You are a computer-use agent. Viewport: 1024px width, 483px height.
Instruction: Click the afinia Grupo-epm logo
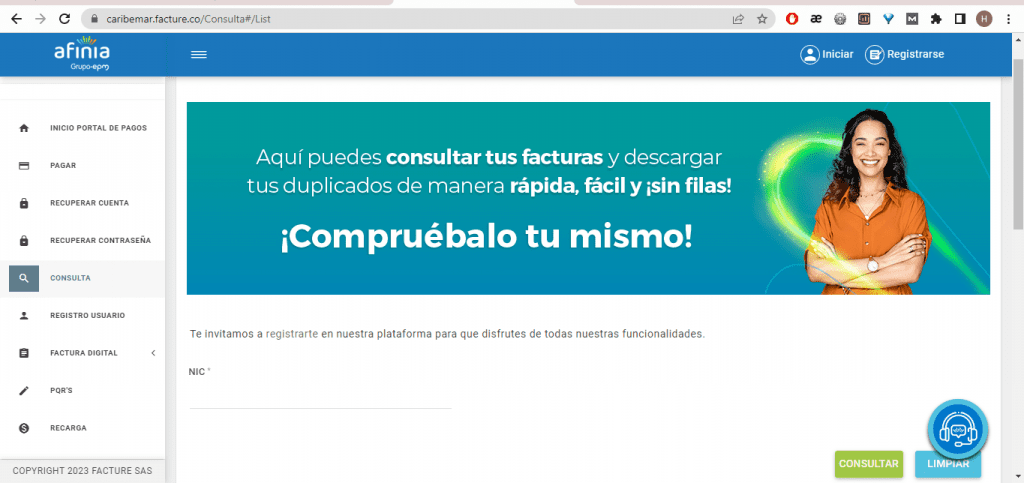[82, 54]
